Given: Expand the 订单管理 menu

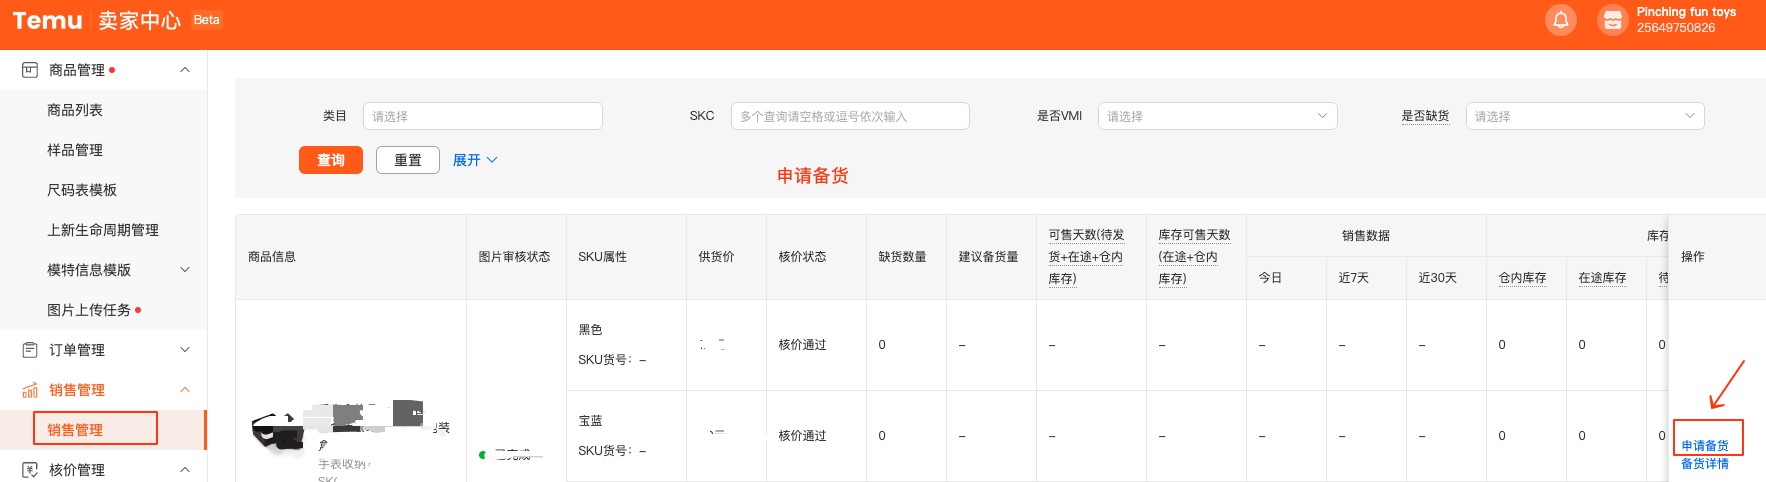Looking at the screenshot, I should point(185,350).
